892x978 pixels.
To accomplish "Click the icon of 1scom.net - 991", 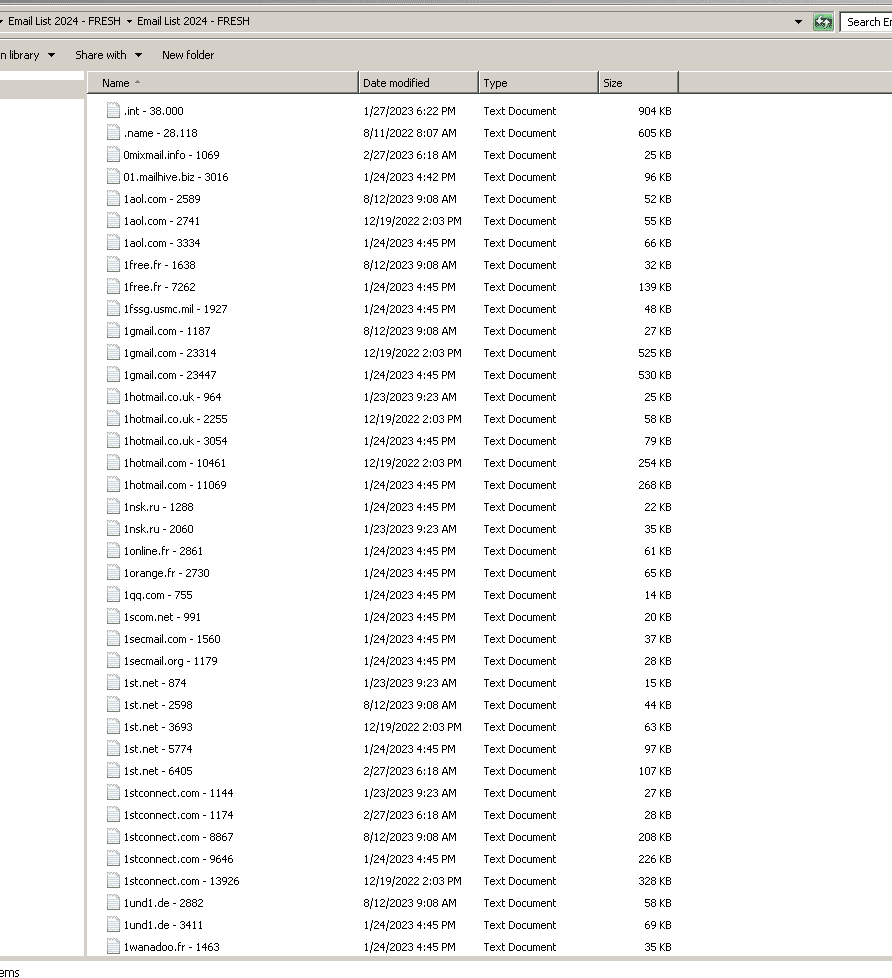I will [113, 617].
